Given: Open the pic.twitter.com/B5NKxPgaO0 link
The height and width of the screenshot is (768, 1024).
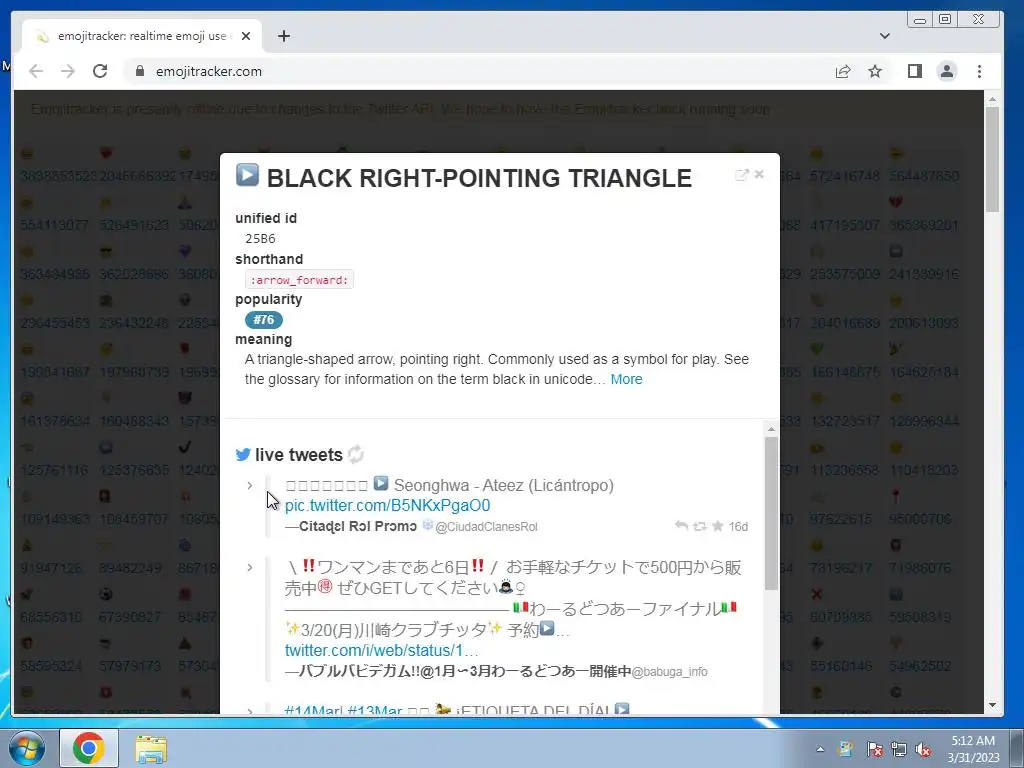Looking at the screenshot, I should 387,505.
